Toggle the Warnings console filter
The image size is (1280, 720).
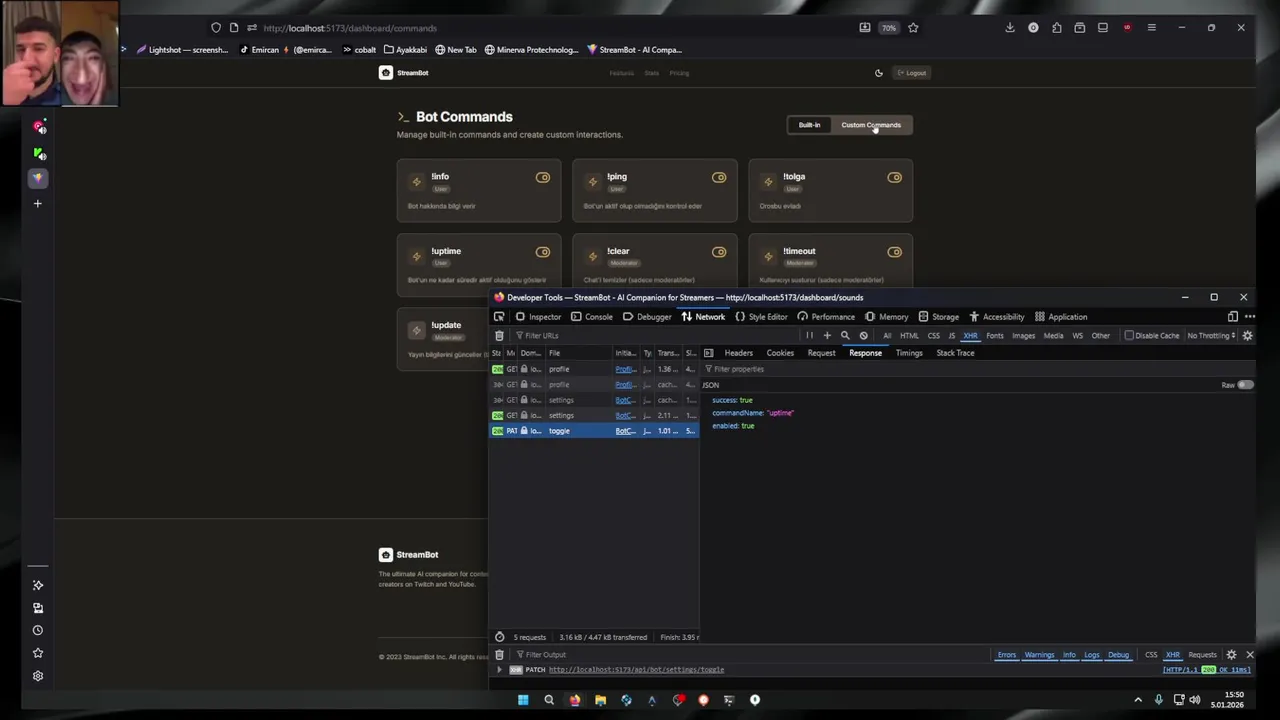coord(1039,655)
